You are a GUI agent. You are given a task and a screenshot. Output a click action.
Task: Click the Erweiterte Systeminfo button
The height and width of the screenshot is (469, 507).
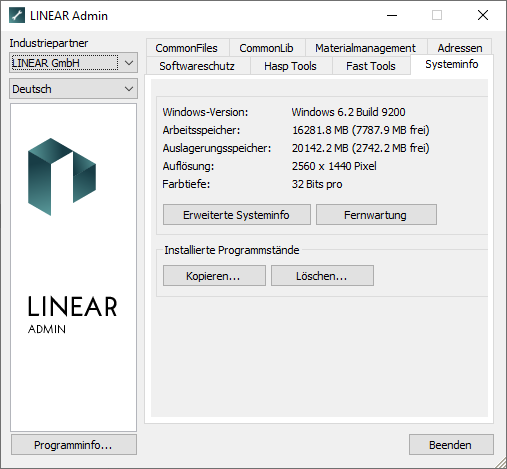[x=237, y=215]
